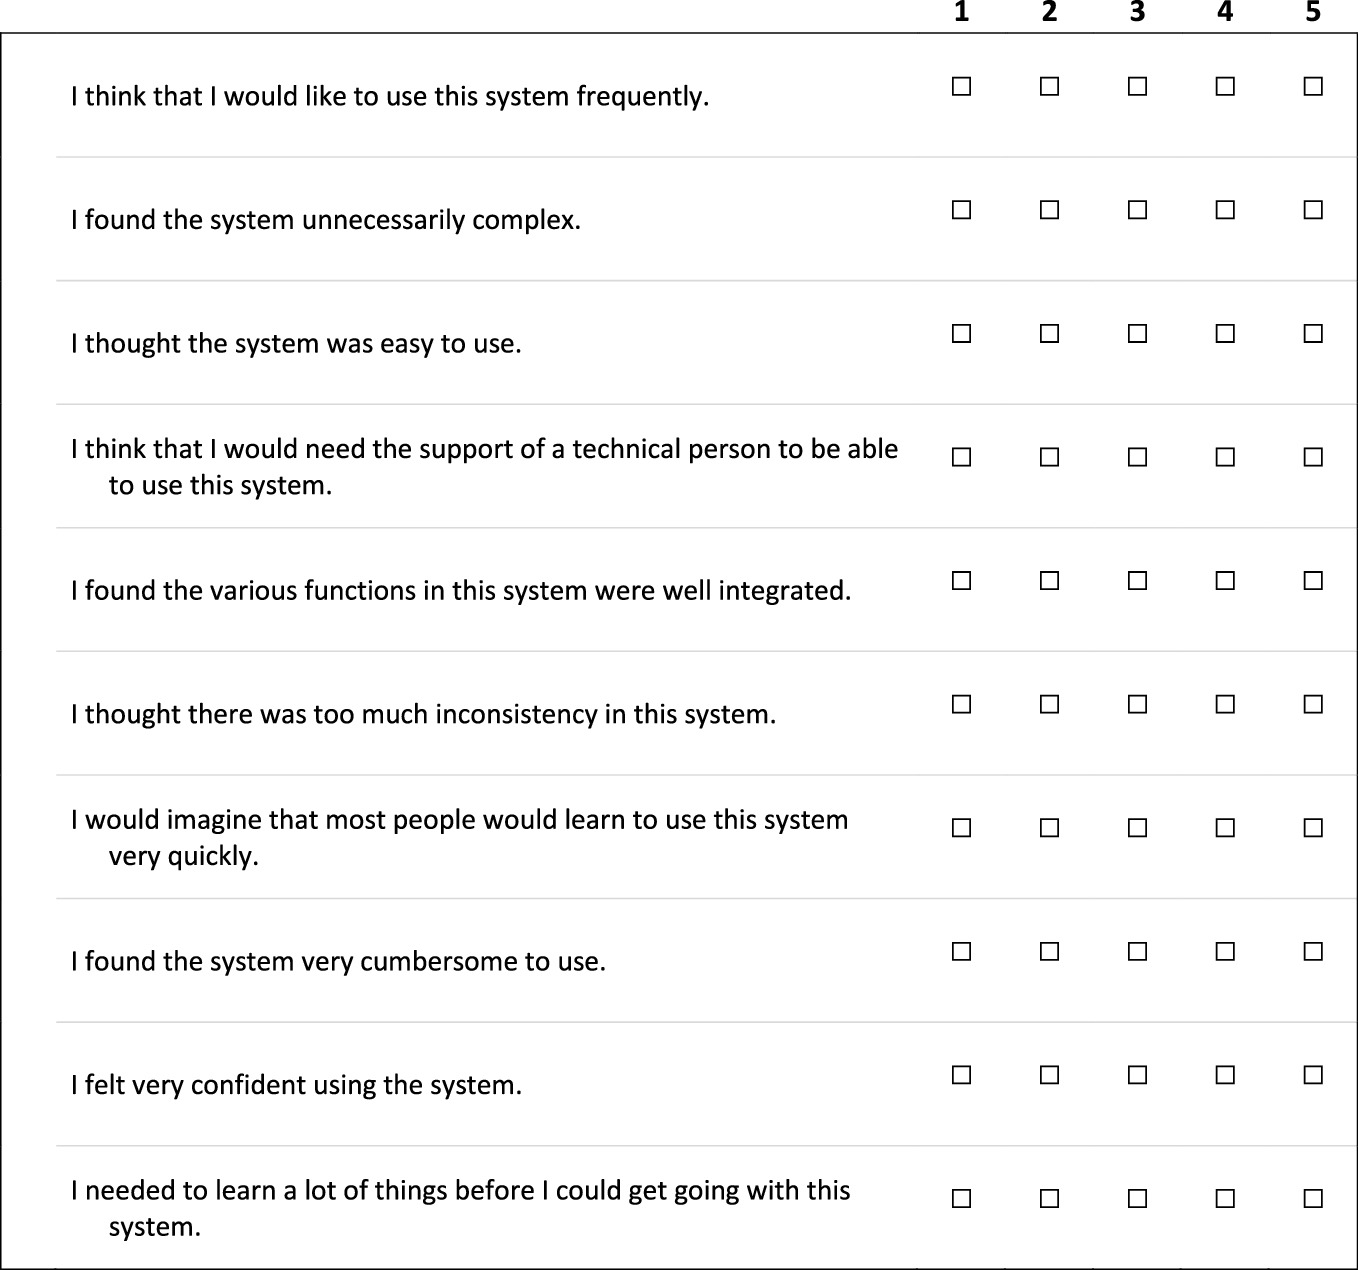Check rating 3 for 'needed to learn a lot'

coord(1137,1198)
